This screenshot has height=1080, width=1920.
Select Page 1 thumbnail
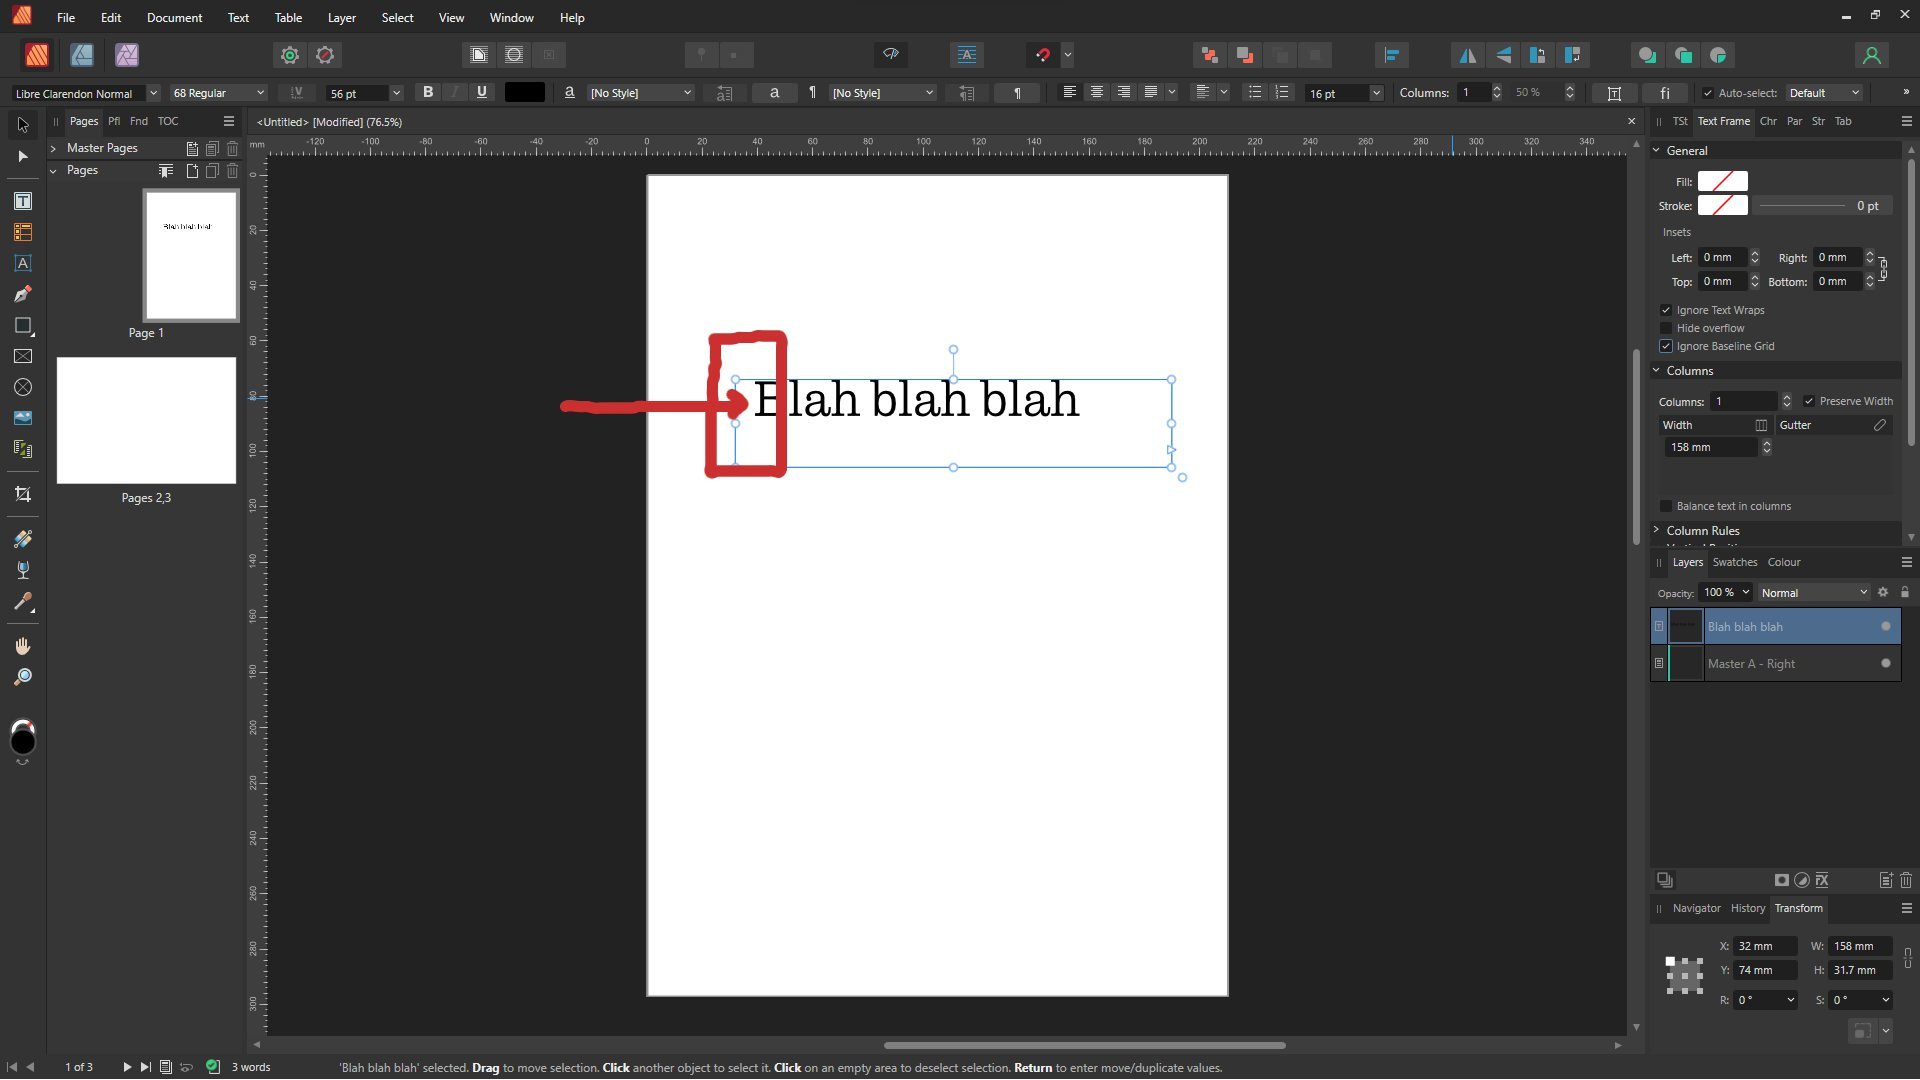tap(191, 256)
